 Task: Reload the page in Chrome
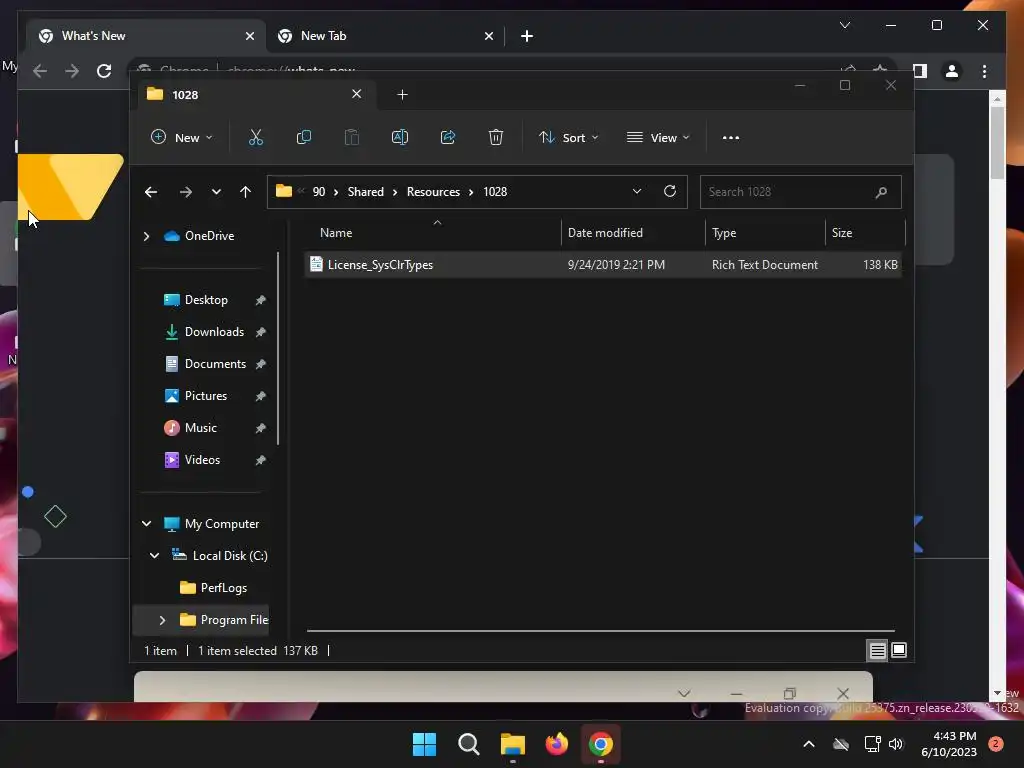[104, 71]
